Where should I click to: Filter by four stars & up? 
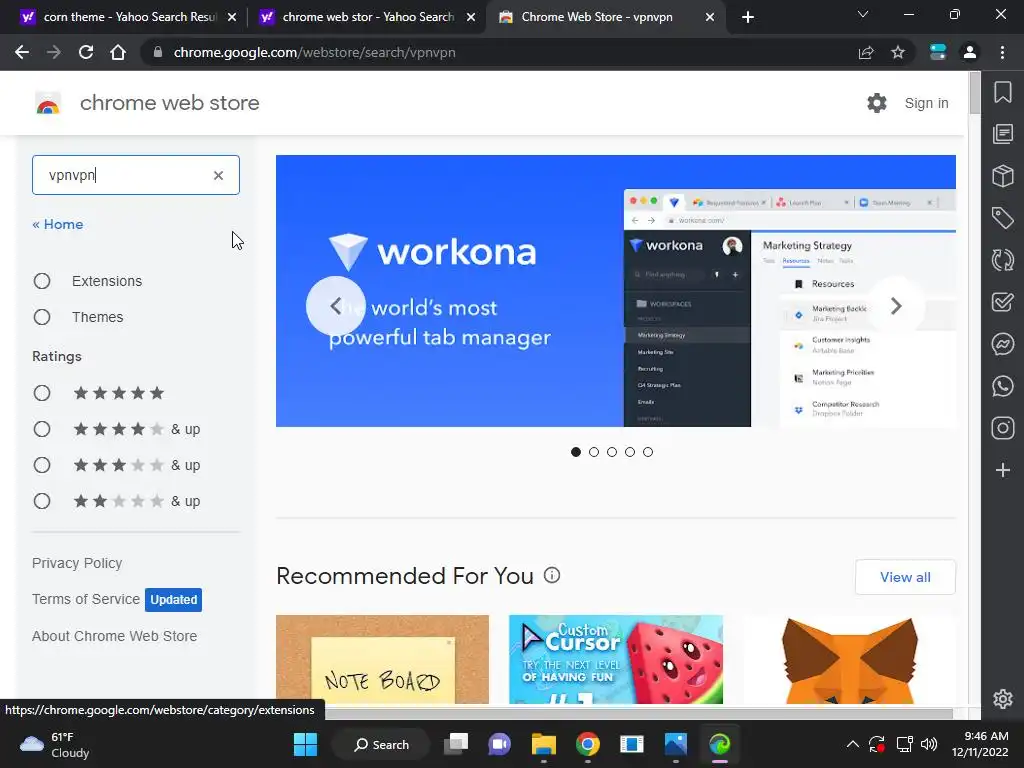click(42, 429)
